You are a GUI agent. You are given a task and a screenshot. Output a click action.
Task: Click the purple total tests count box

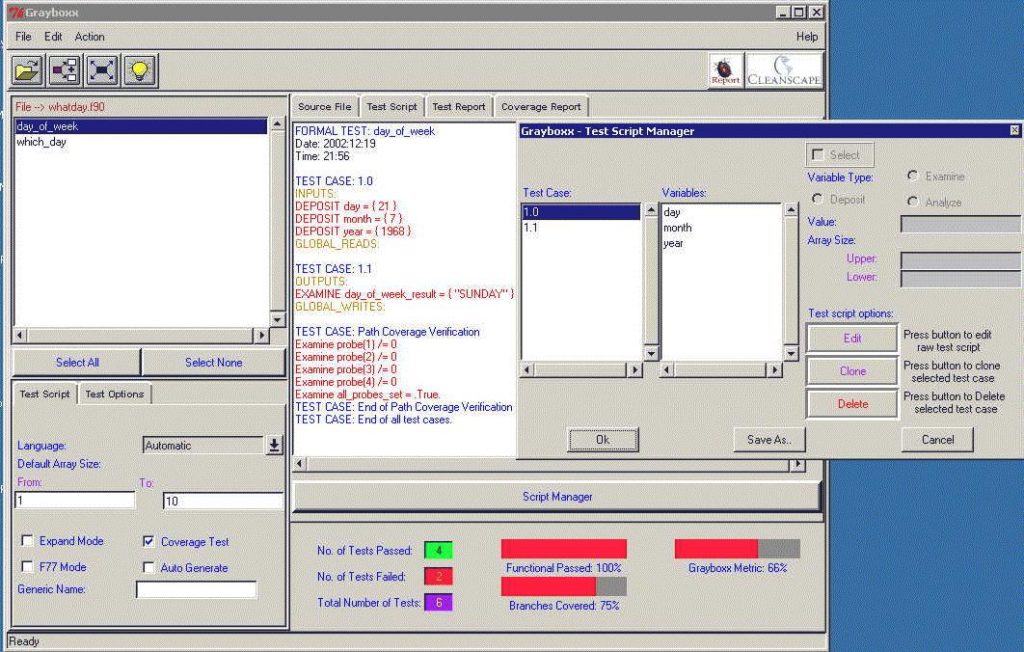pos(438,602)
